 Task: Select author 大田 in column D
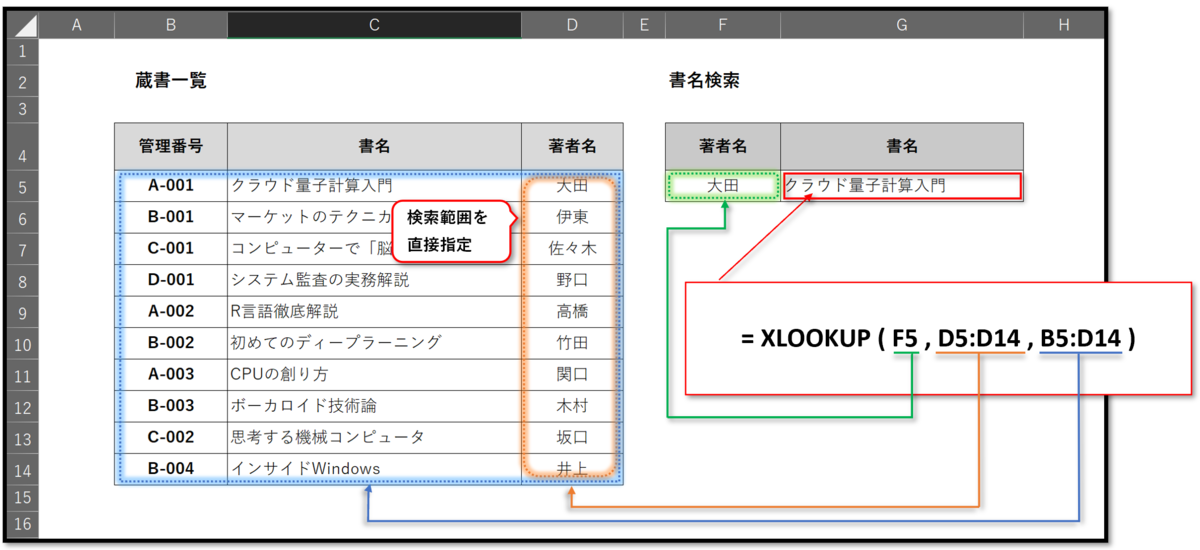(x=572, y=186)
